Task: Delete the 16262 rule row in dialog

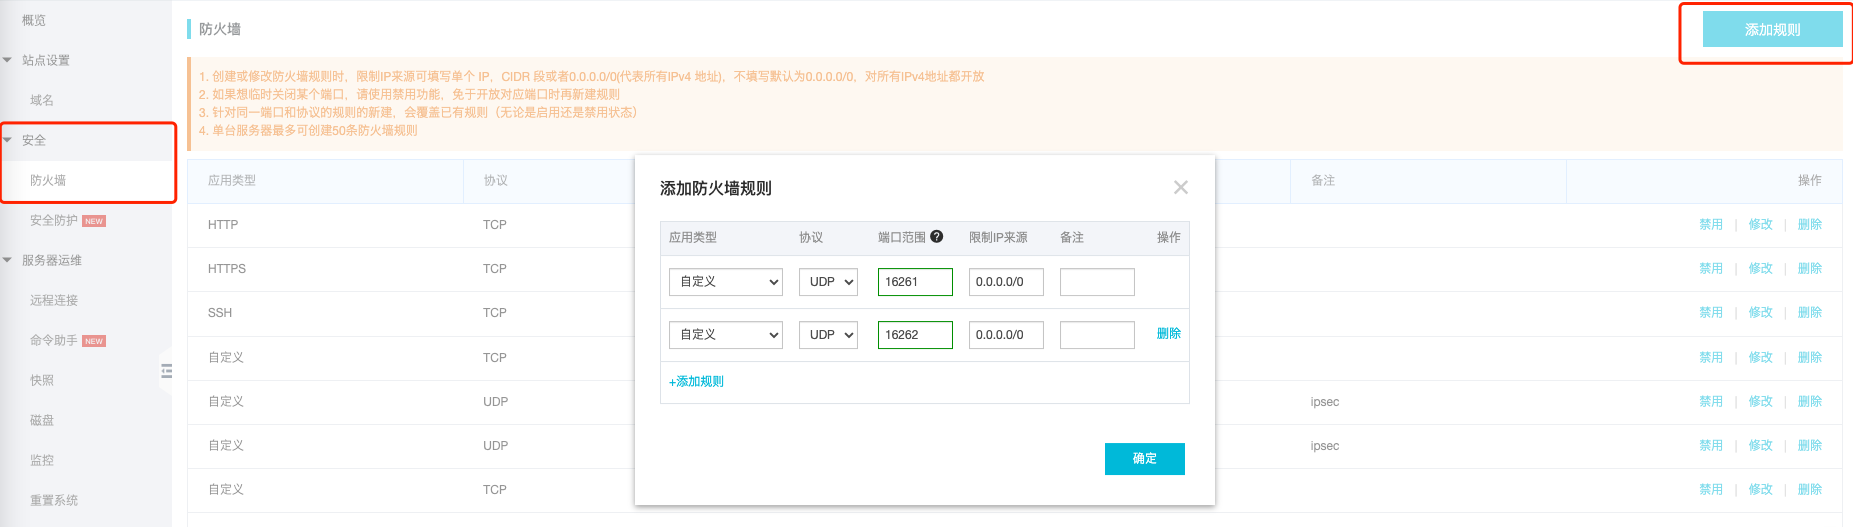Action: pos(1169,334)
